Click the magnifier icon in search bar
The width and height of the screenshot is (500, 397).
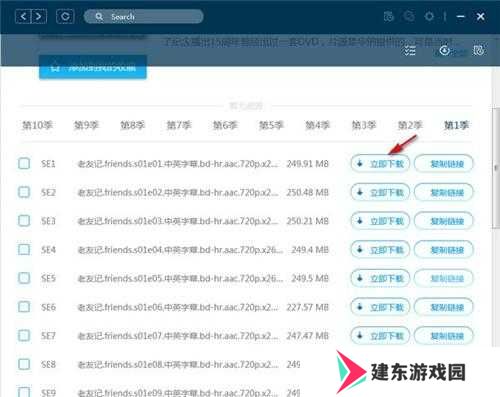click(99, 17)
